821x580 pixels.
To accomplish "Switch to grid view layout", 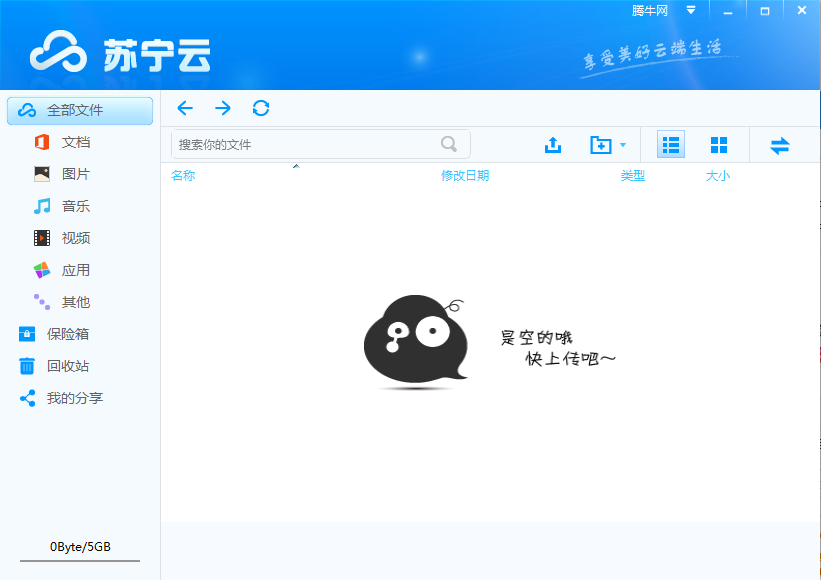I will pyautogui.click(x=719, y=144).
